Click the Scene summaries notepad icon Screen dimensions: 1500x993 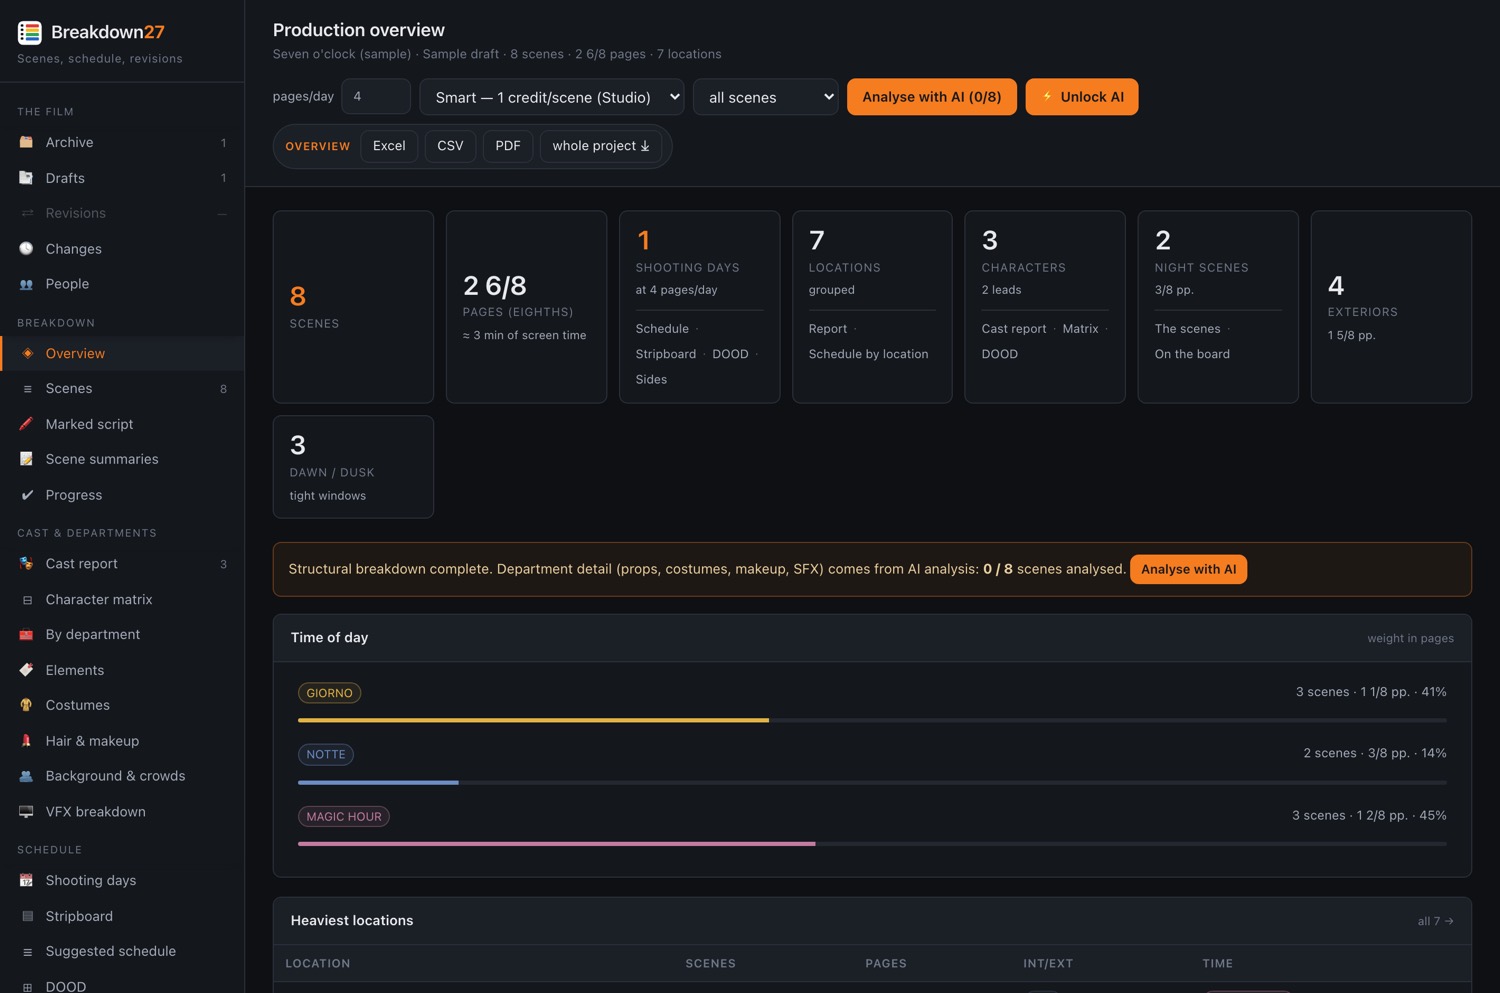pyautogui.click(x=26, y=459)
